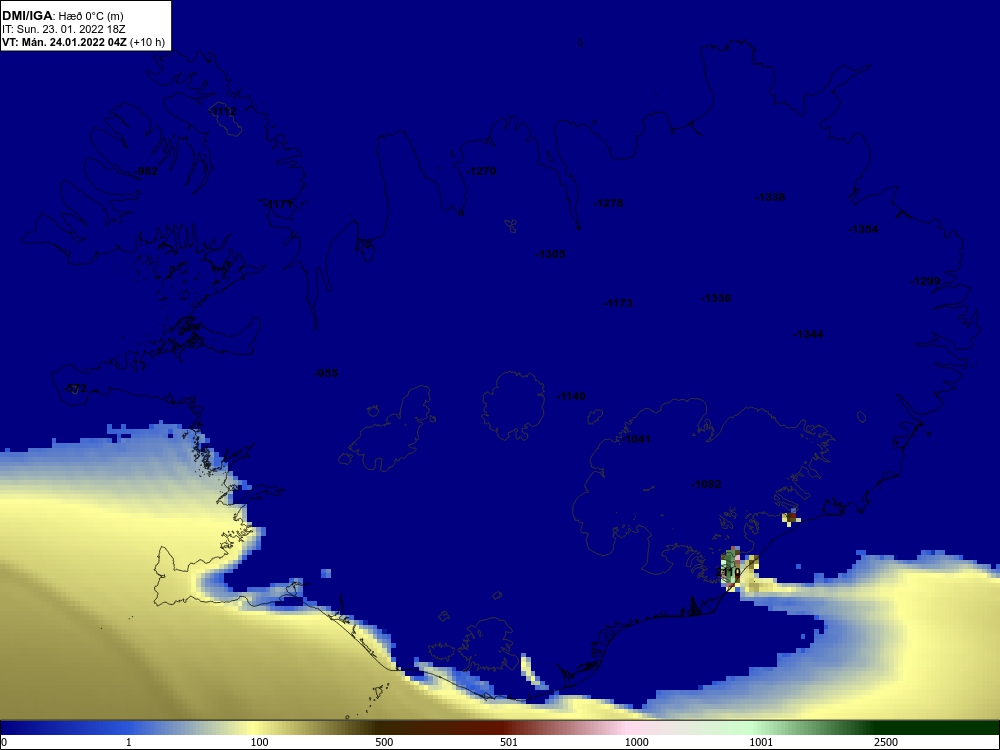Pick the pink colorbar segment above 1000
This screenshot has height=750, width=1000.
[636, 728]
